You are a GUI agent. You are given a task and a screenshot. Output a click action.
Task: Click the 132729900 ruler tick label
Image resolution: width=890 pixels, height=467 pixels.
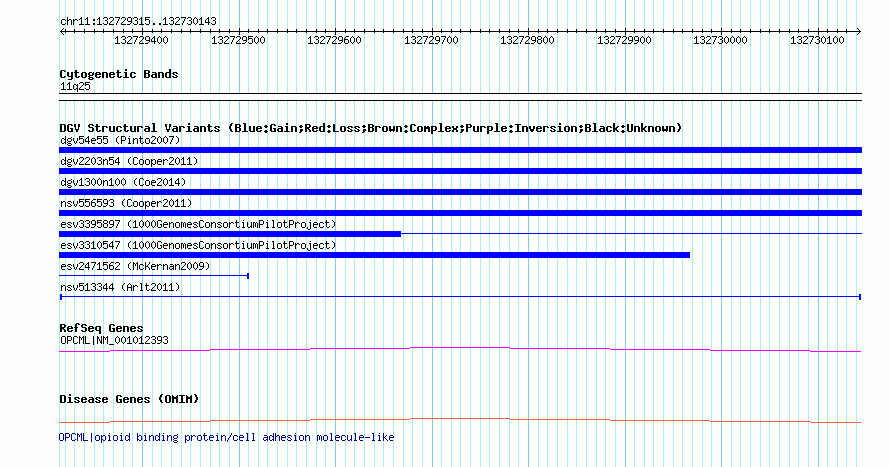pyautogui.click(x=624, y=40)
